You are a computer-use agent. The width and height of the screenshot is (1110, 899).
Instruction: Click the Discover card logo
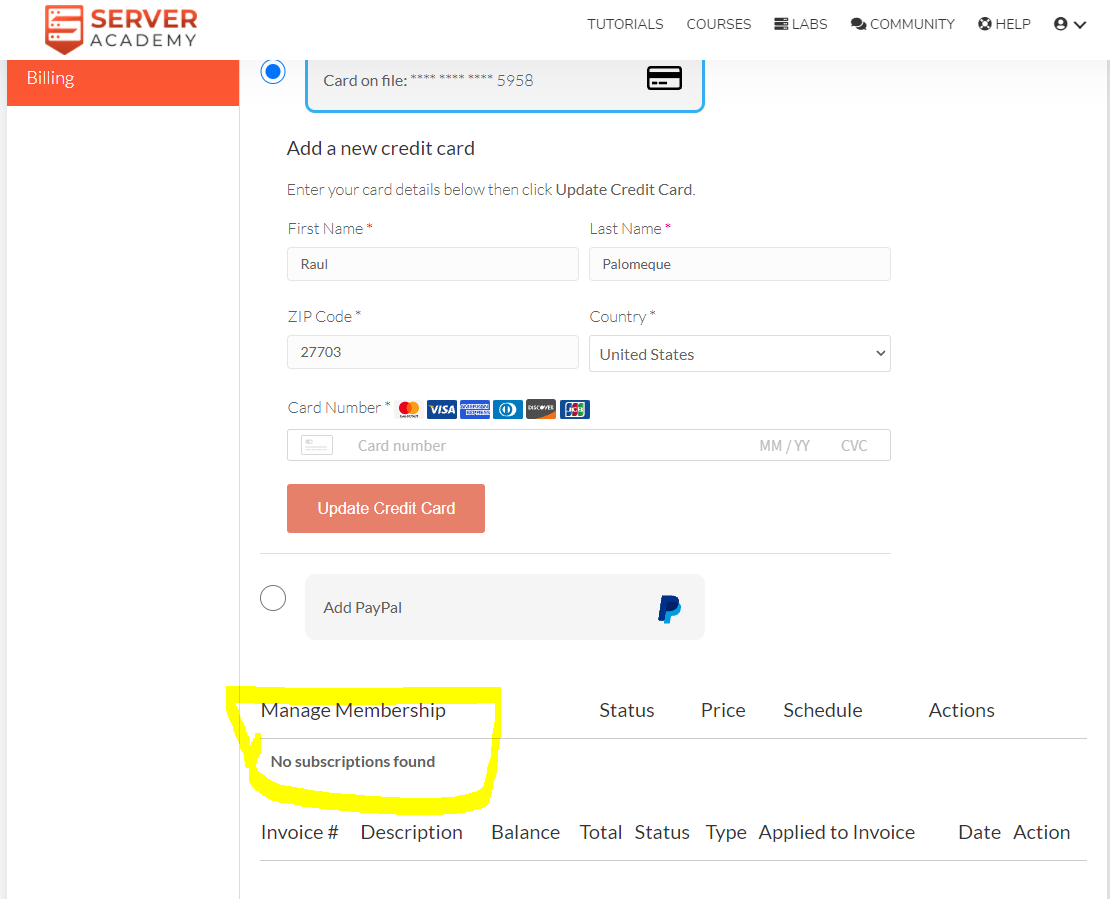tap(541, 409)
